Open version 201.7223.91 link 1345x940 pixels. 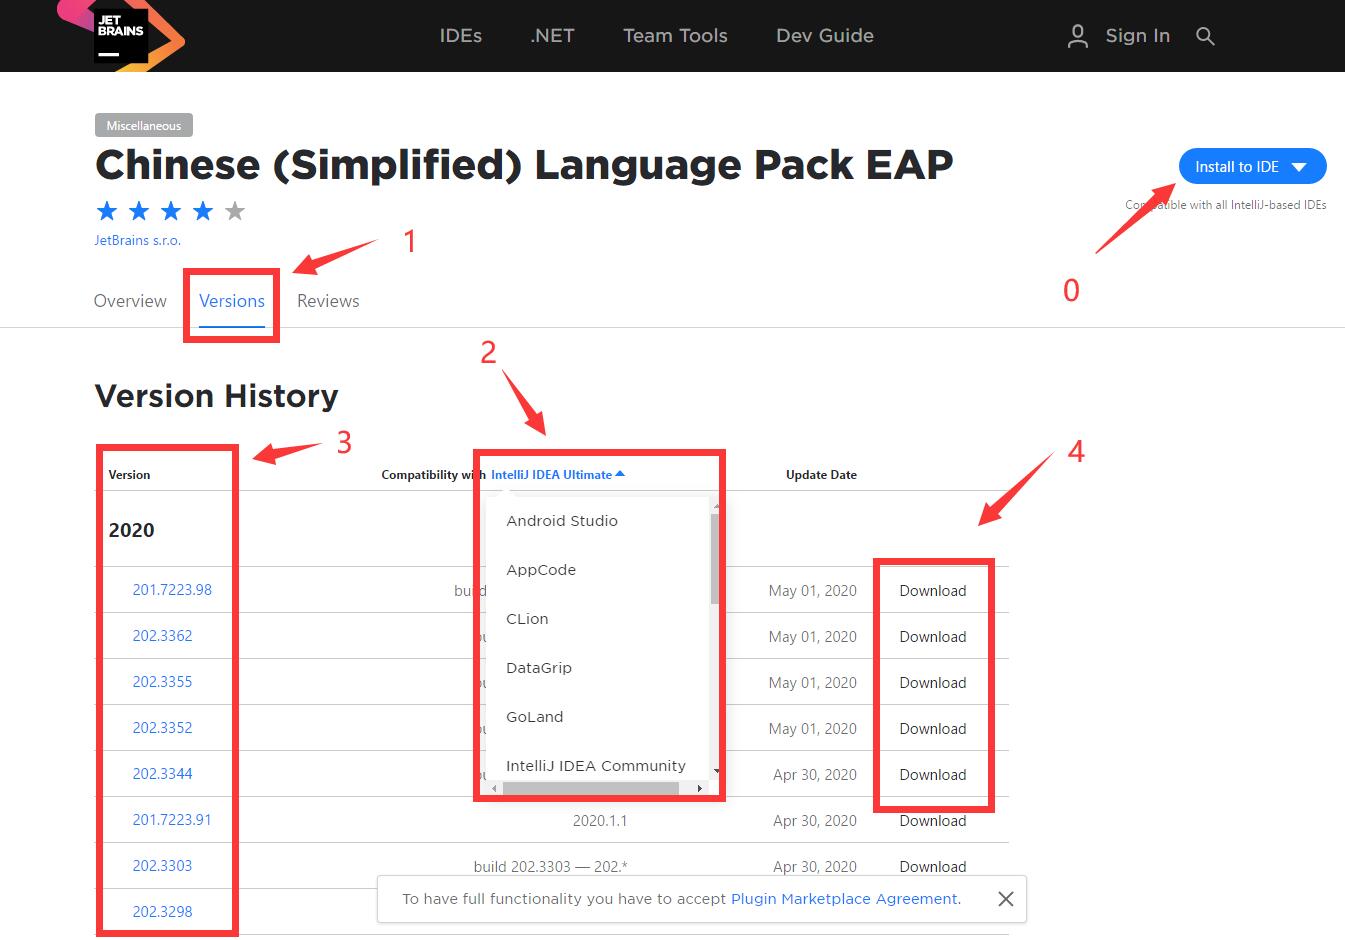point(172,820)
